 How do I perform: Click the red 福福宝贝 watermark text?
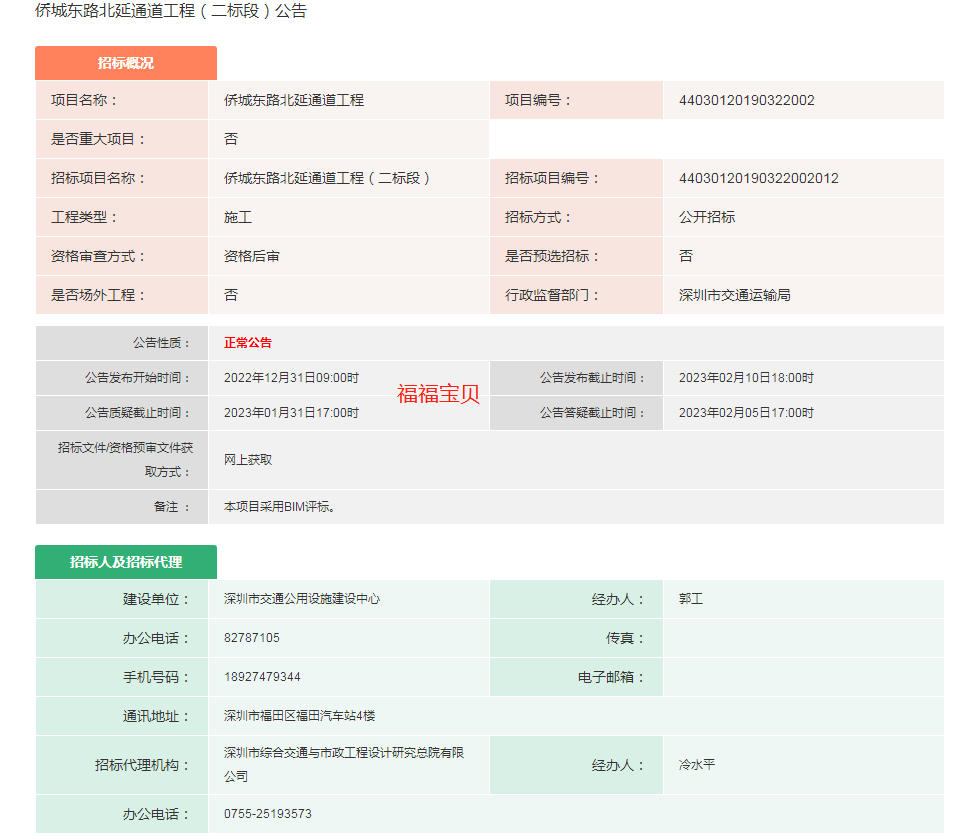coord(438,394)
